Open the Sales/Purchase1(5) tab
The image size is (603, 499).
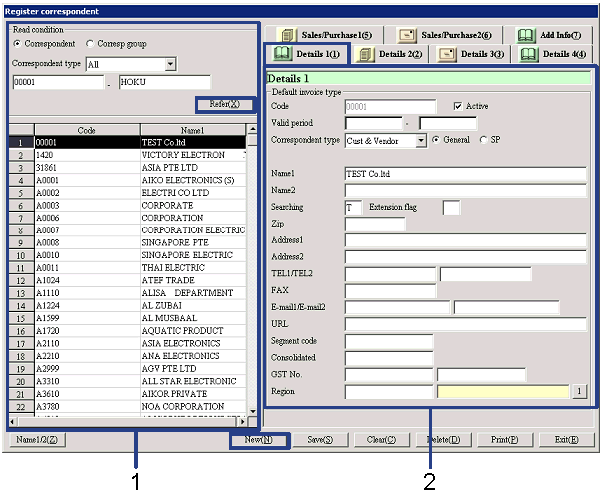click(325, 35)
